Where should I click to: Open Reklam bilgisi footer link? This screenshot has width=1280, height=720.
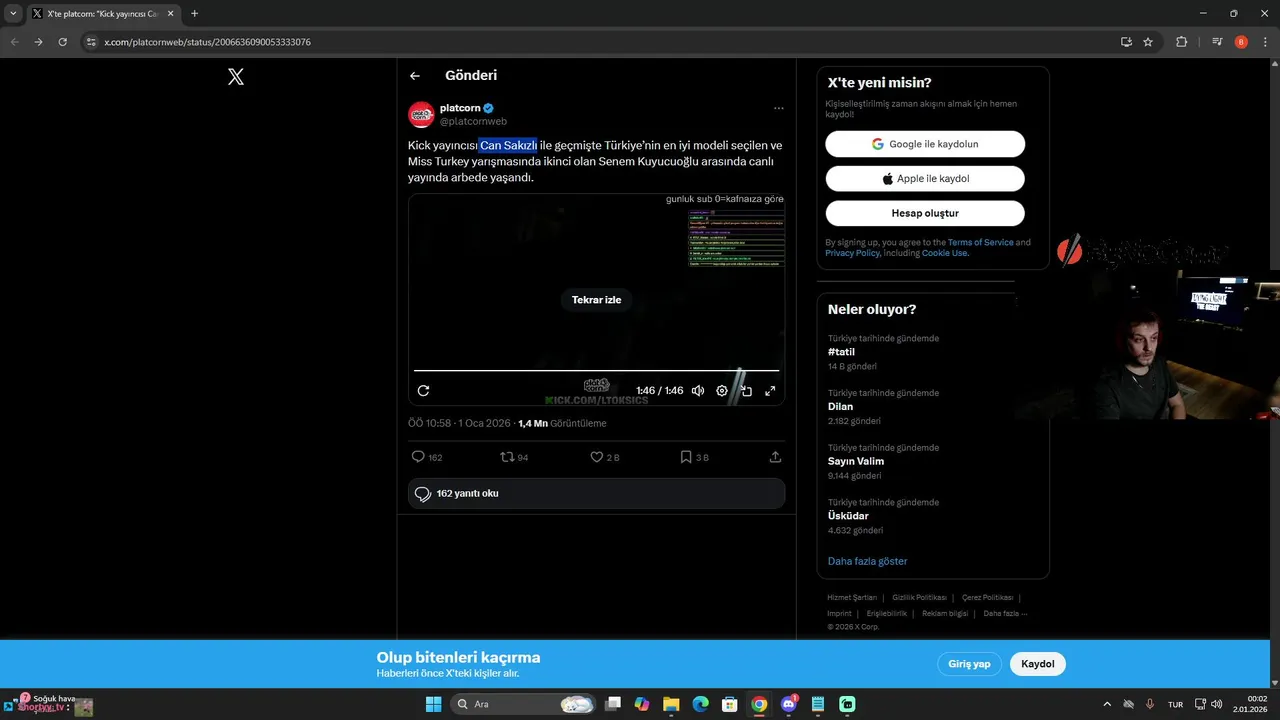click(x=945, y=613)
